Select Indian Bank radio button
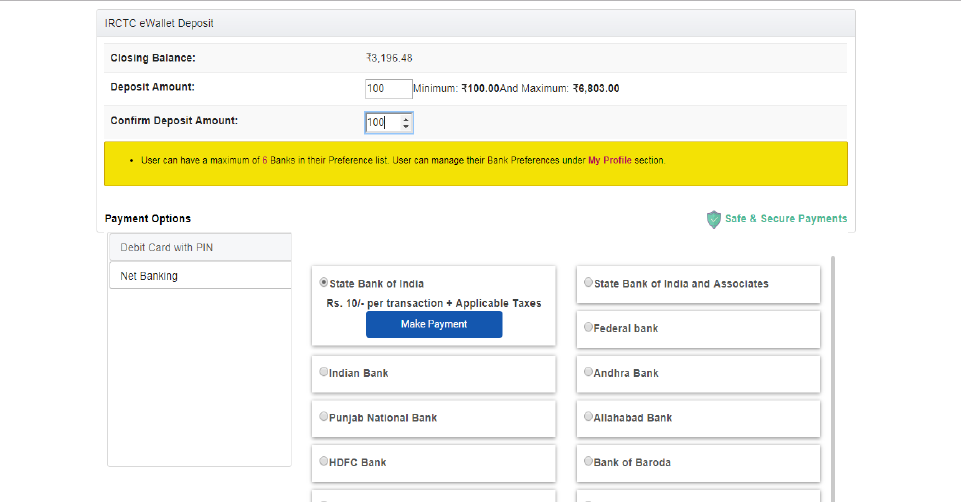Viewport: 961px width, 502px height. 324,371
